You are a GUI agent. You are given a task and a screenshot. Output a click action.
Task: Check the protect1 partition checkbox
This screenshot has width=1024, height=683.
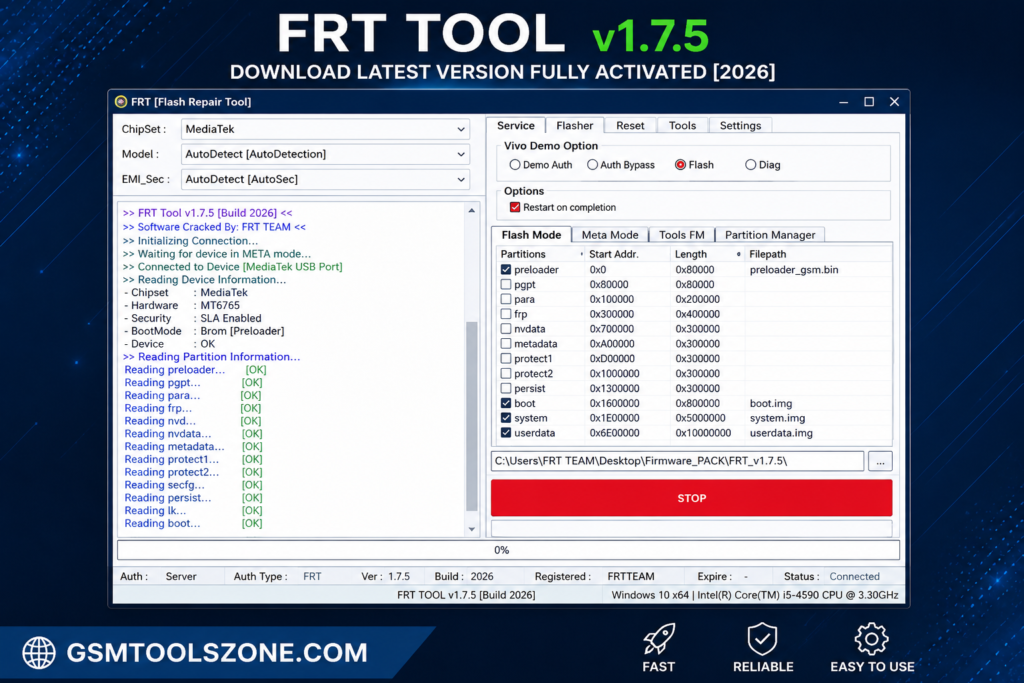click(506, 358)
